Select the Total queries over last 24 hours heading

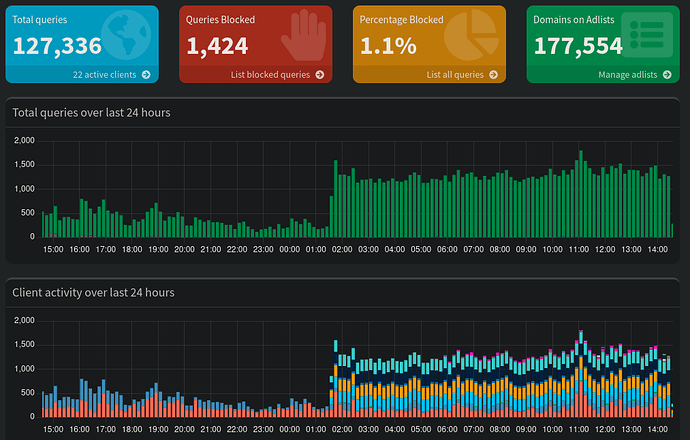[x=91, y=113]
